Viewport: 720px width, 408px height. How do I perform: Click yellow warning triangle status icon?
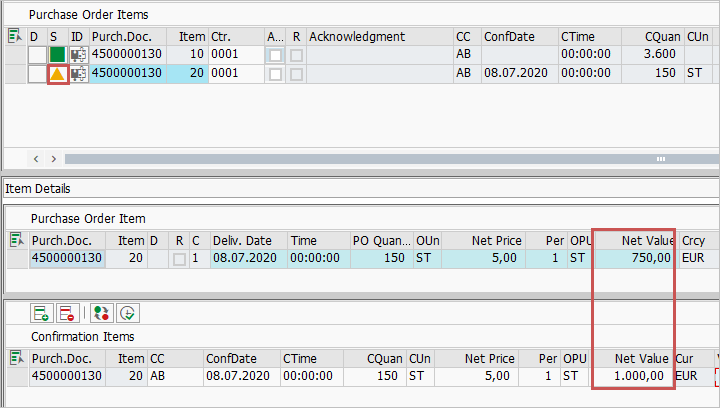tap(58, 73)
